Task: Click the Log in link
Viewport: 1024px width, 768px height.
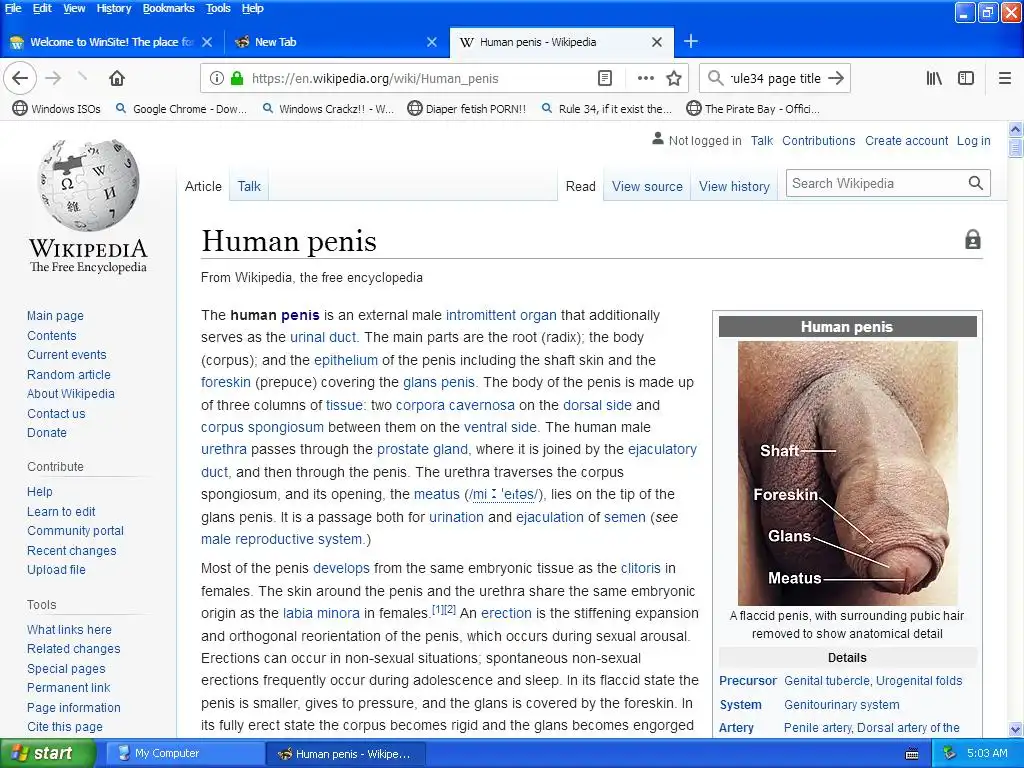Action: (x=974, y=140)
